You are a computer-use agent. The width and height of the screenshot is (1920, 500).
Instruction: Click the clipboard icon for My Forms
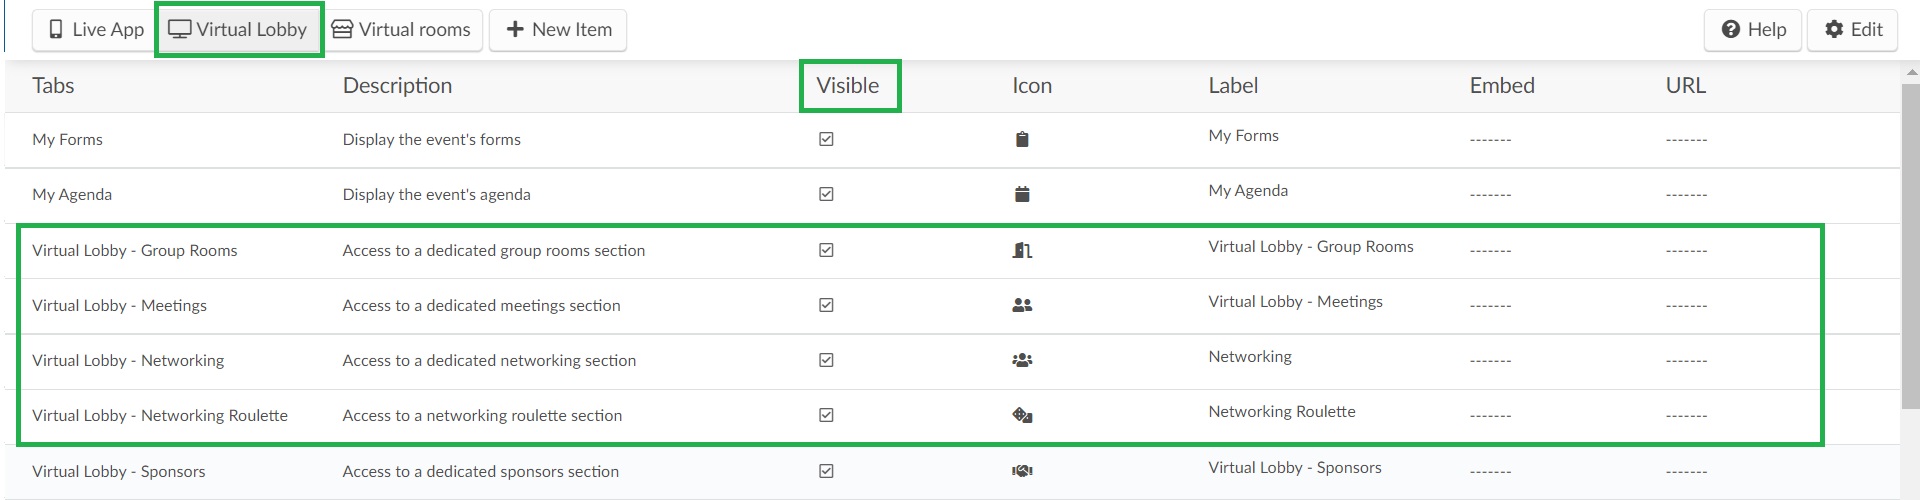coord(1022,140)
